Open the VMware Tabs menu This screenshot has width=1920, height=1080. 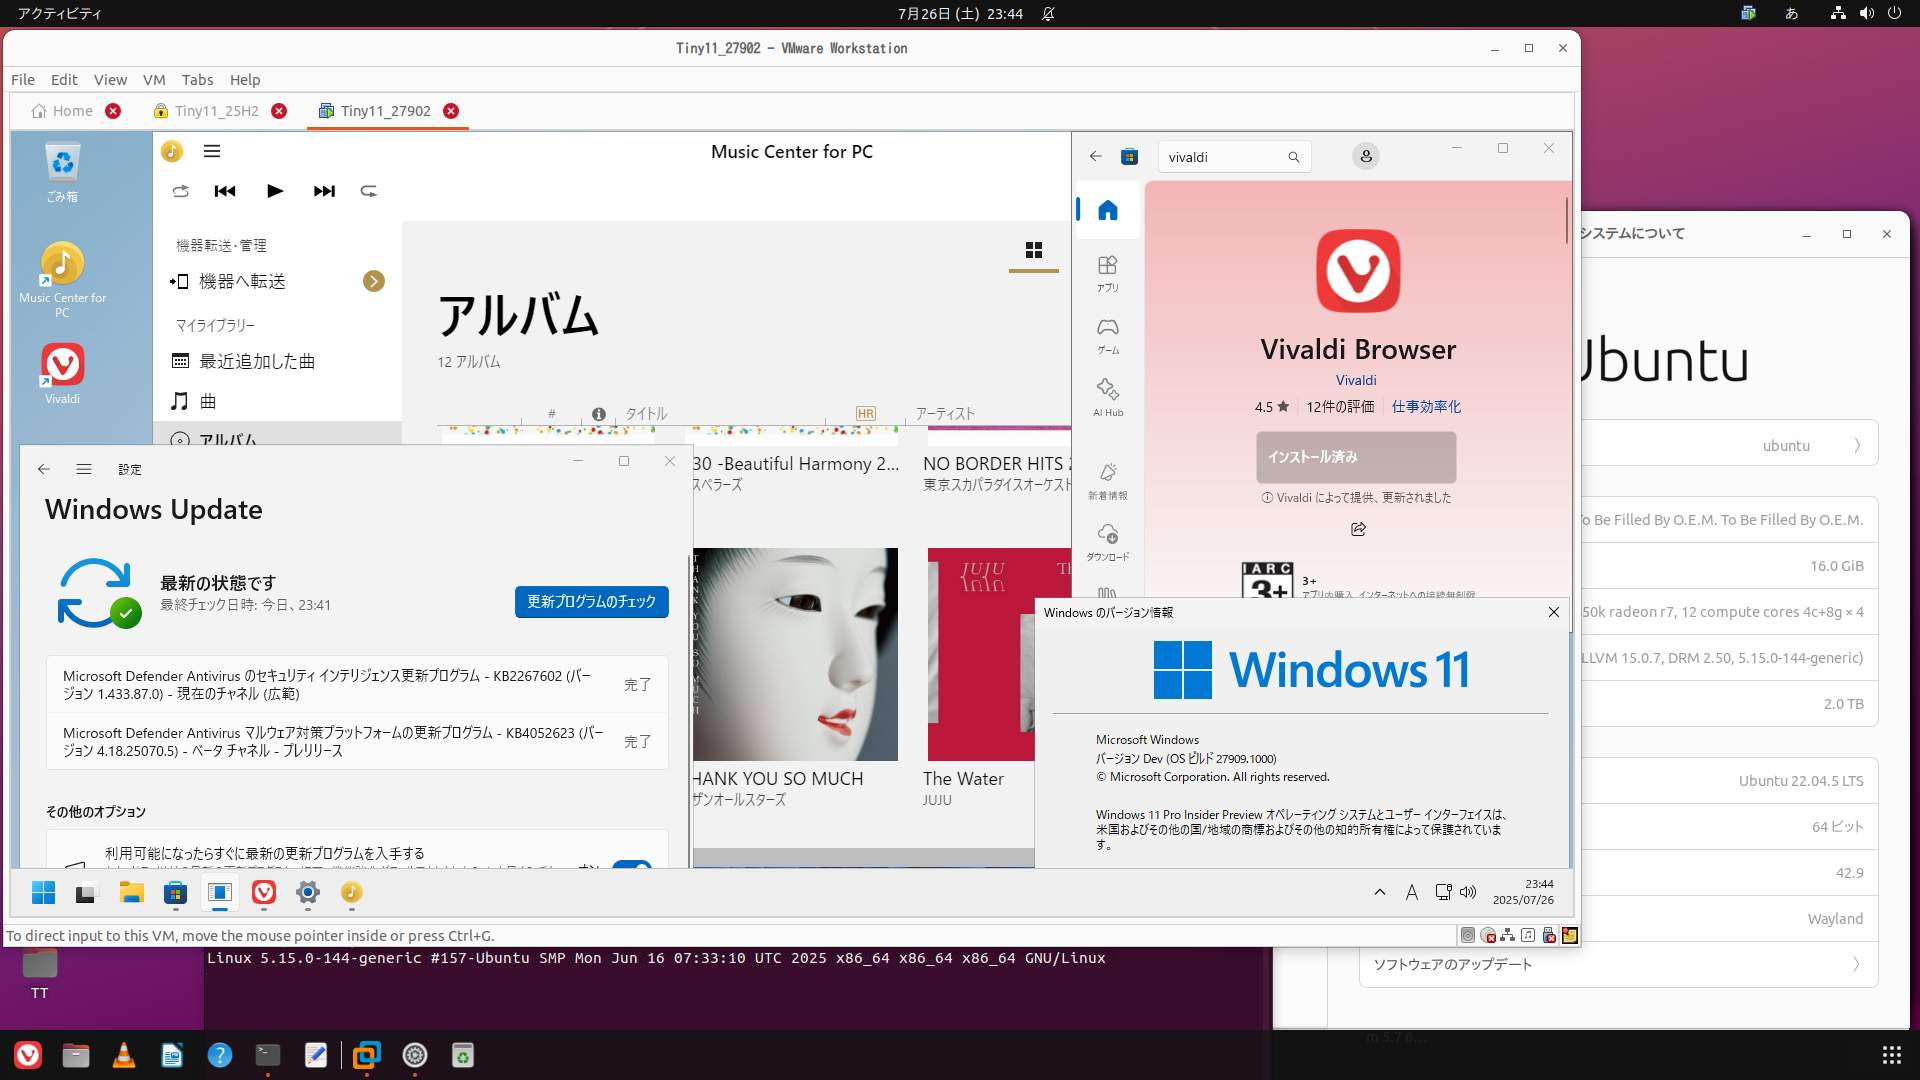tap(197, 80)
